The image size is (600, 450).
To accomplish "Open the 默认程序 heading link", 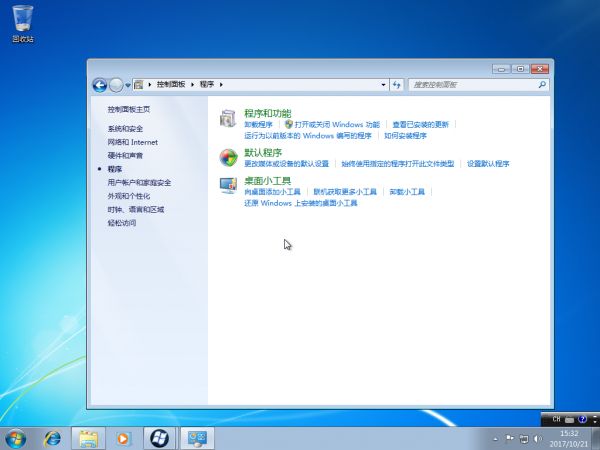I will click(x=263, y=153).
